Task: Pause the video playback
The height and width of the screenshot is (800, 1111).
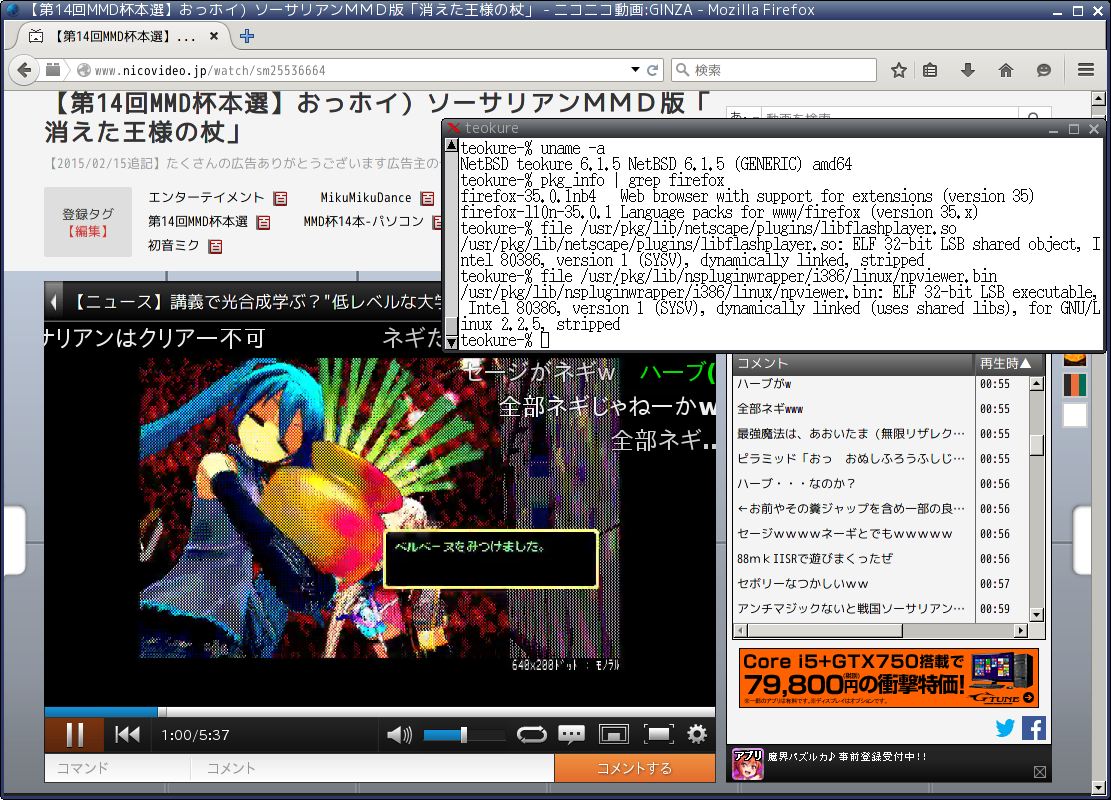Action: 75,735
